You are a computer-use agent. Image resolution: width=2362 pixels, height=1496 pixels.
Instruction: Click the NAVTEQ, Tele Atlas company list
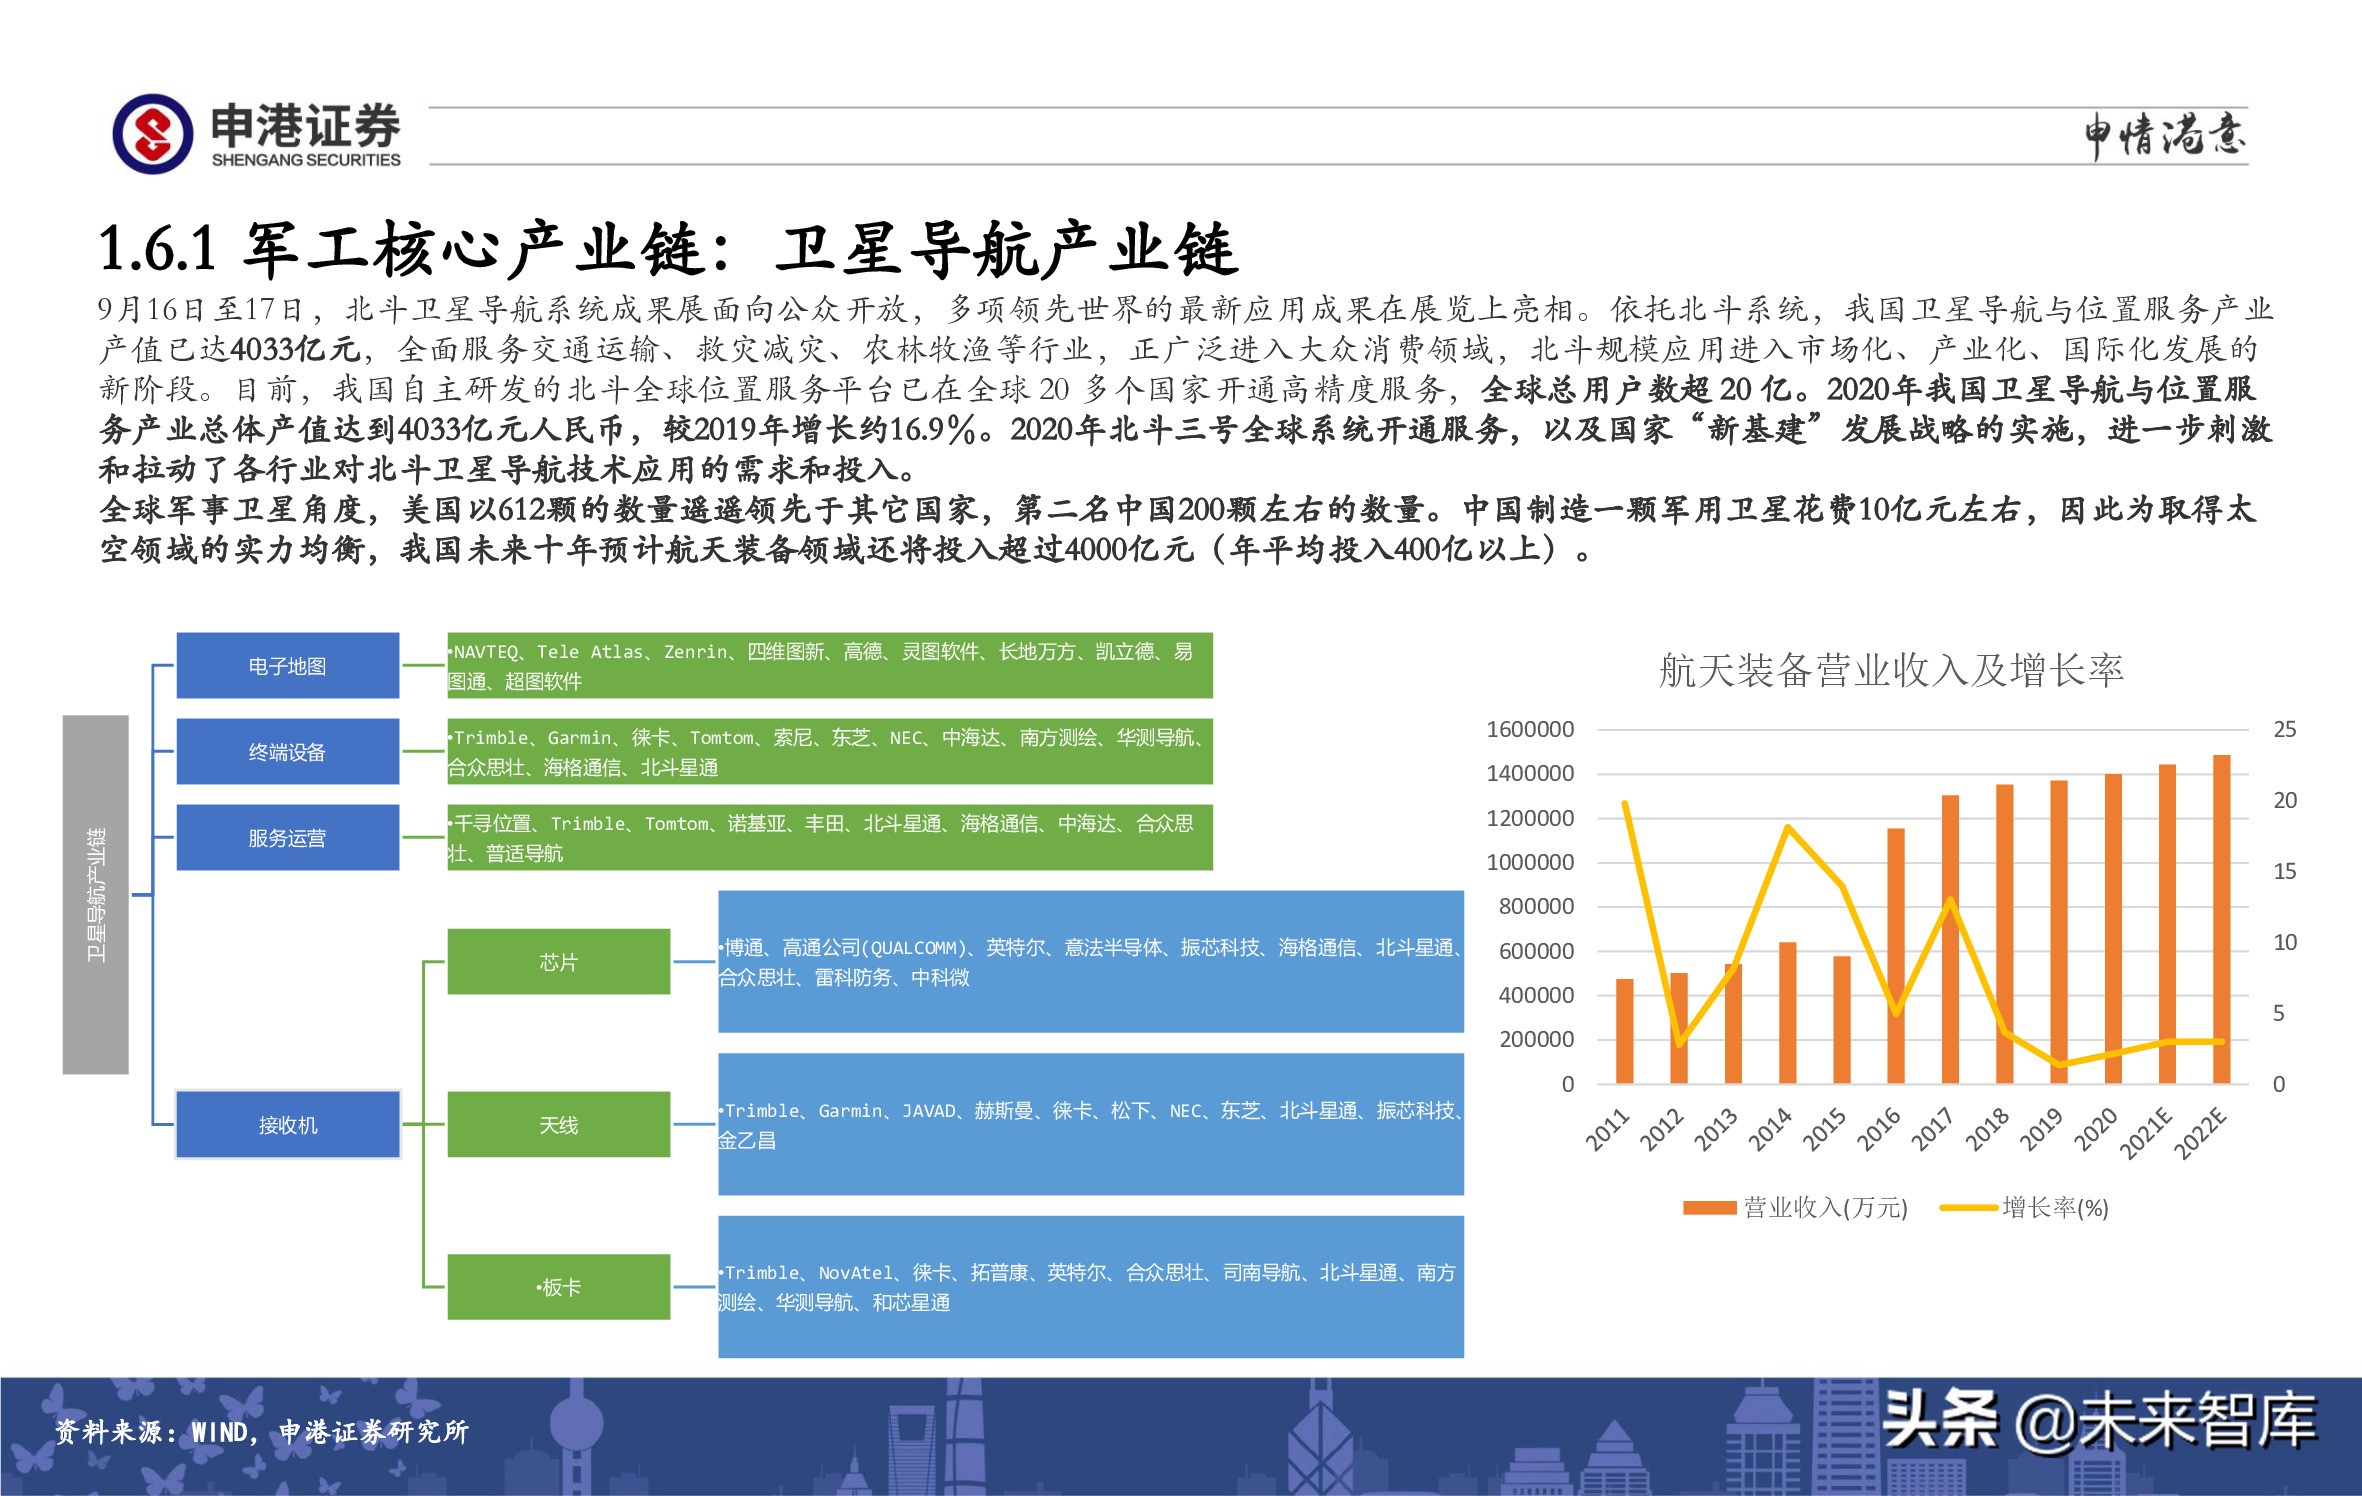coord(830,666)
